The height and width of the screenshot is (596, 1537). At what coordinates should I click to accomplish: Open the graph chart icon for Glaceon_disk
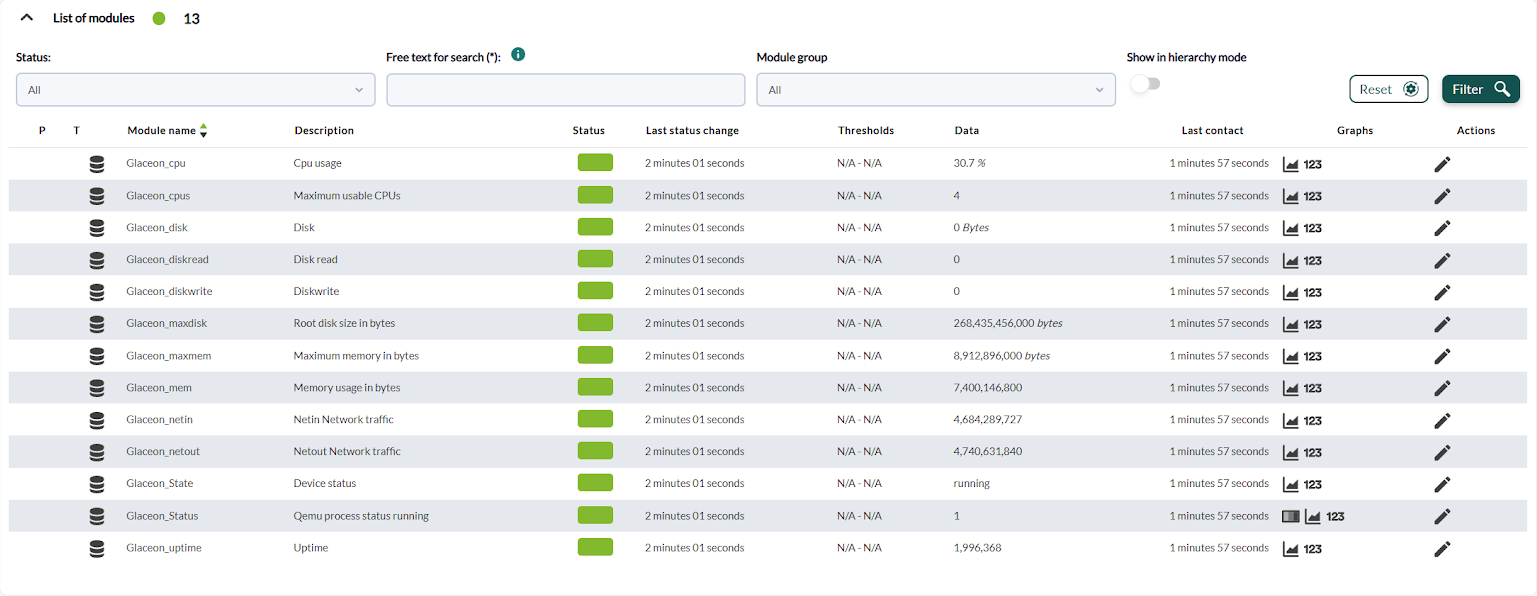click(x=1291, y=228)
